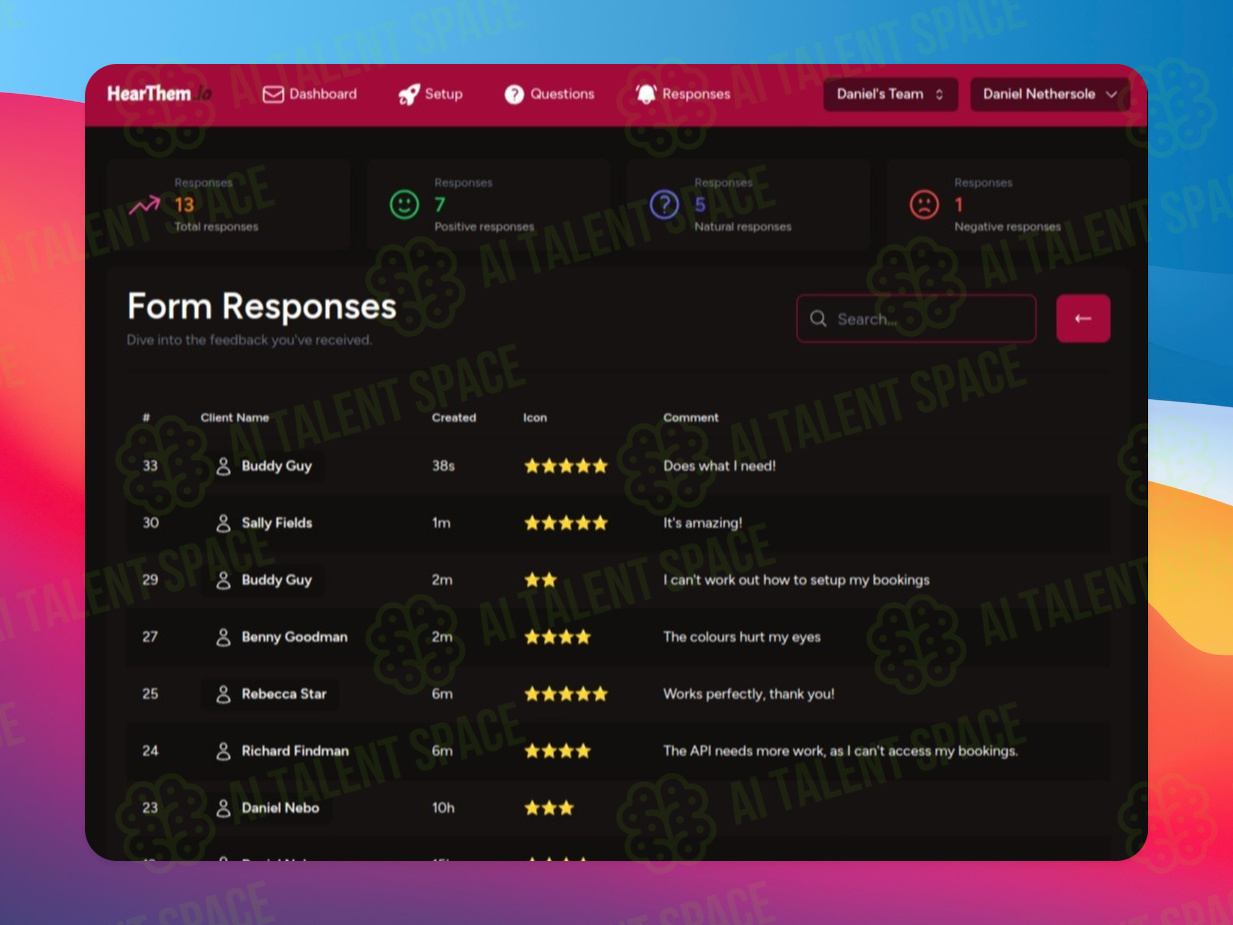Open Richard Findman client chip
Screen dimensions: 1233x925
(x=282, y=751)
